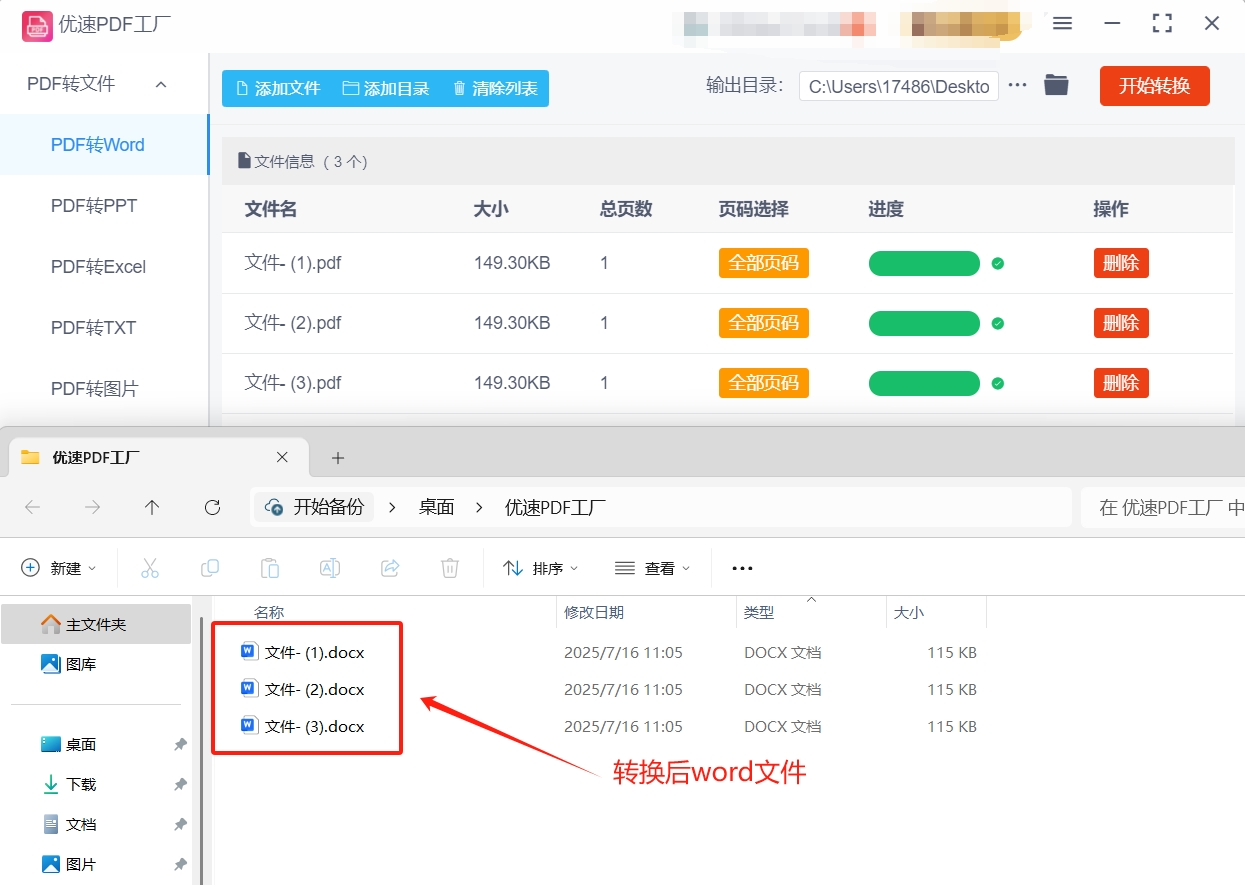Open the 排序 (Sort) dropdown
This screenshot has height=885, width=1245.
[x=540, y=567]
